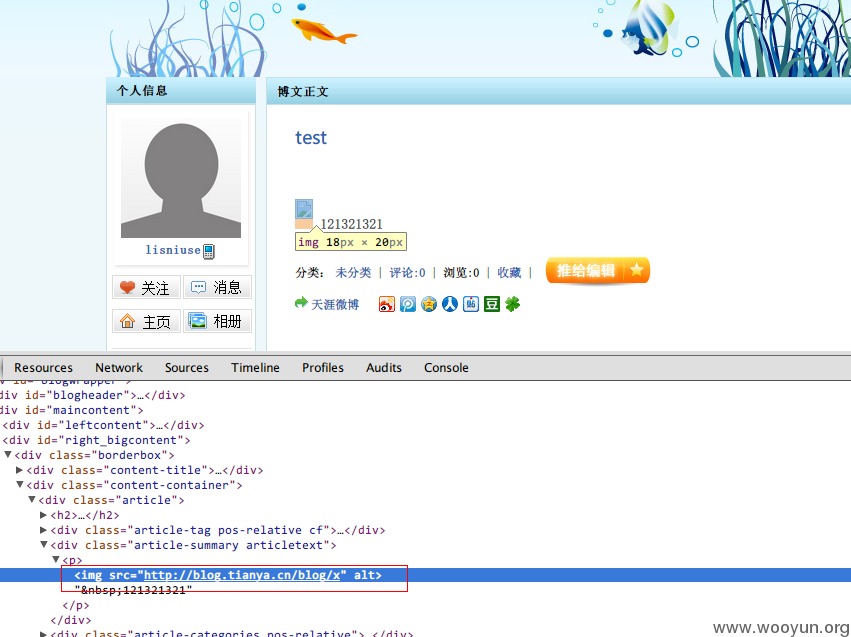This screenshot has height=637, width=851.
Task: Click the lisniuse profile avatar
Action: point(181,178)
